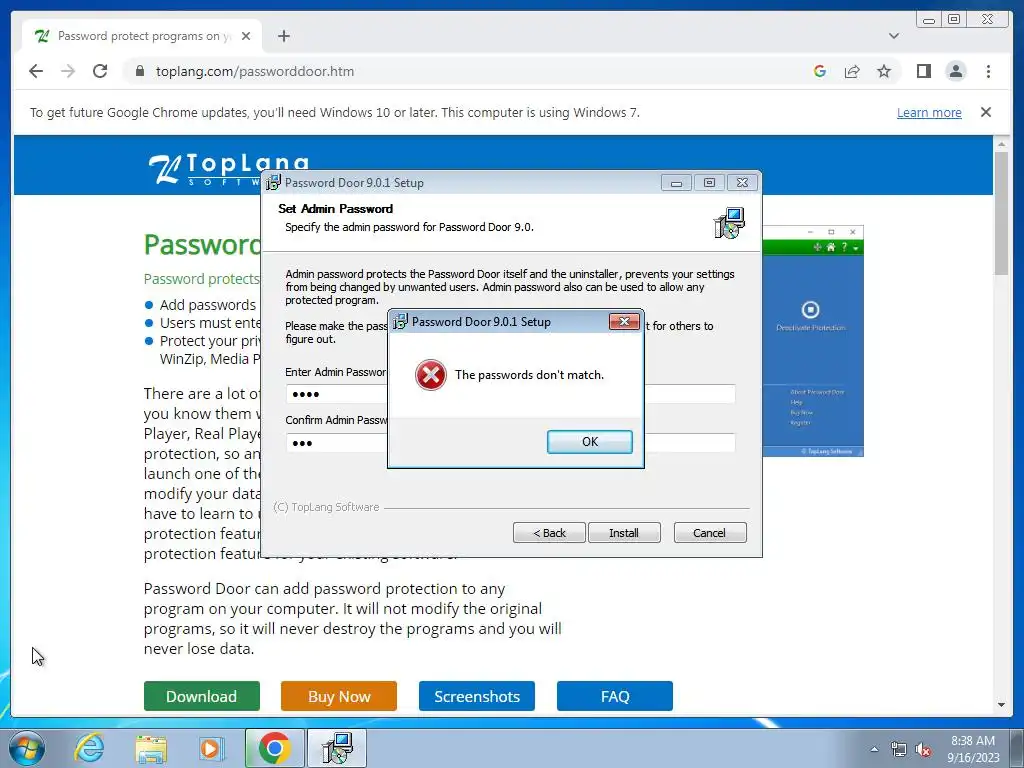Open a new tab with plus button
Image resolution: width=1024 pixels, height=768 pixels.
[x=283, y=36]
